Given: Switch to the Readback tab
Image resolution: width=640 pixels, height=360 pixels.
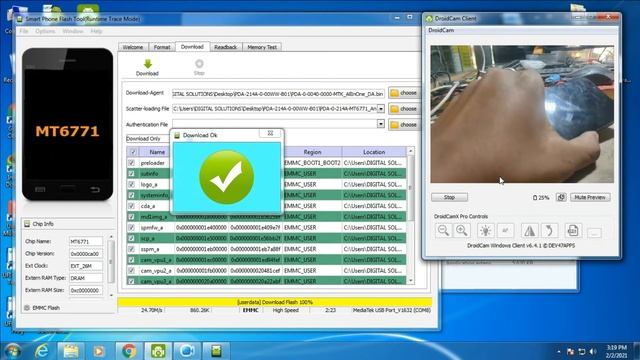Looking at the screenshot, I should tap(226, 47).
